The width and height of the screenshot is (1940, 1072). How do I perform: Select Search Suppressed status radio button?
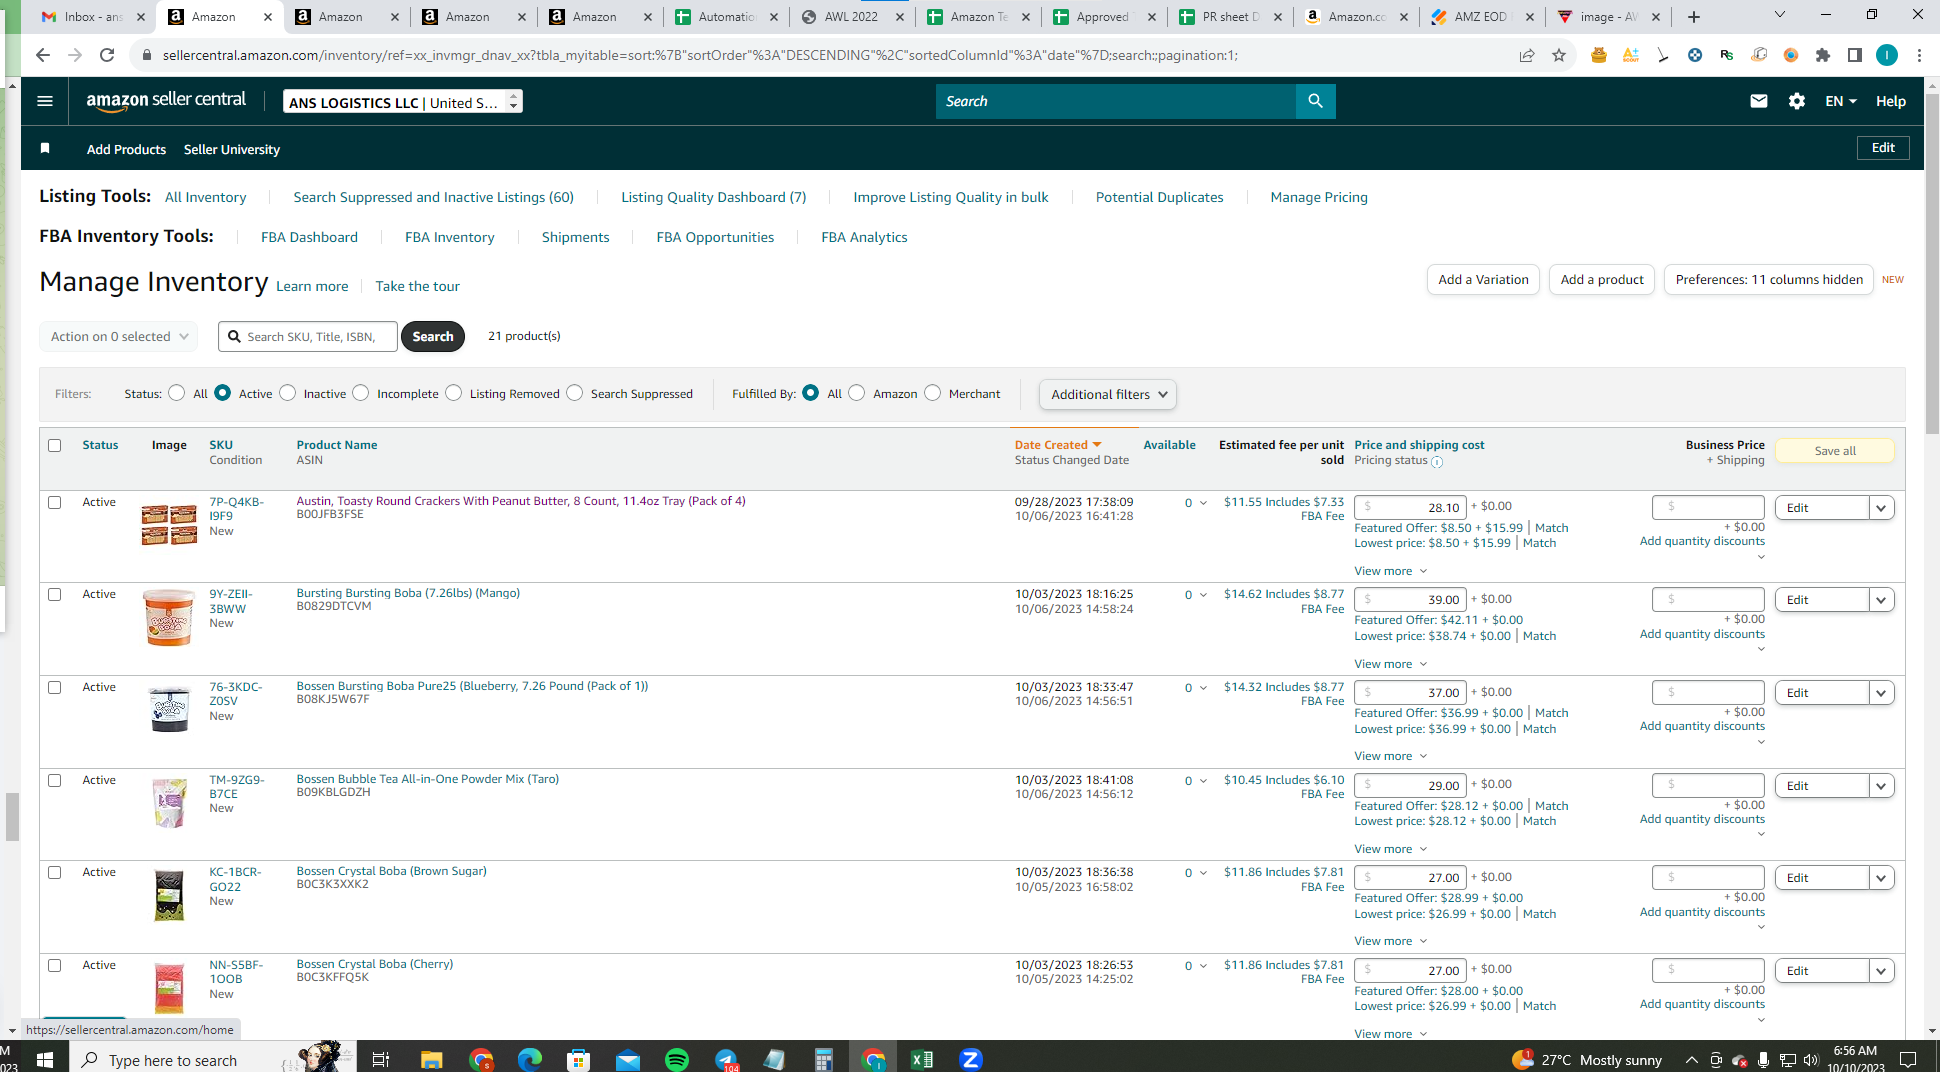pos(575,393)
